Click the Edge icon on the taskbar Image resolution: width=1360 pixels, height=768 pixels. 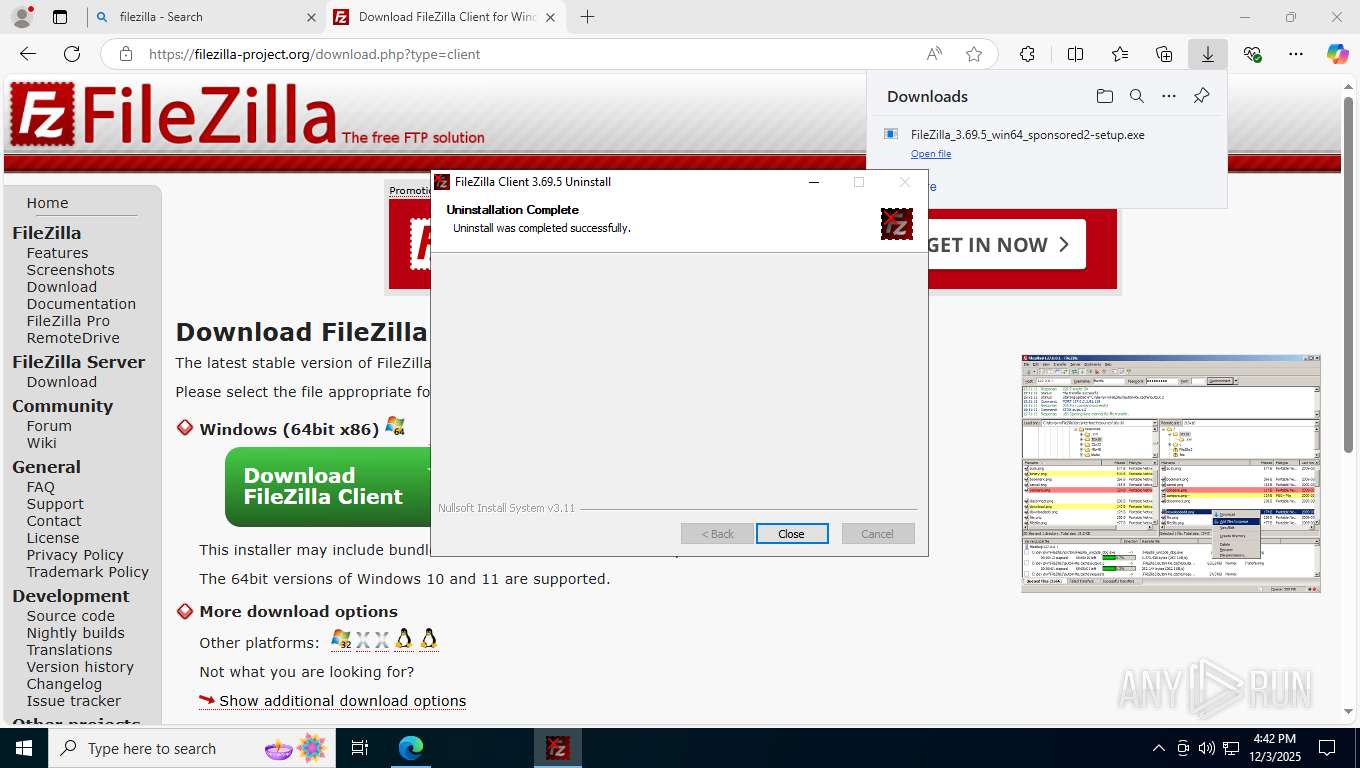[411, 748]
